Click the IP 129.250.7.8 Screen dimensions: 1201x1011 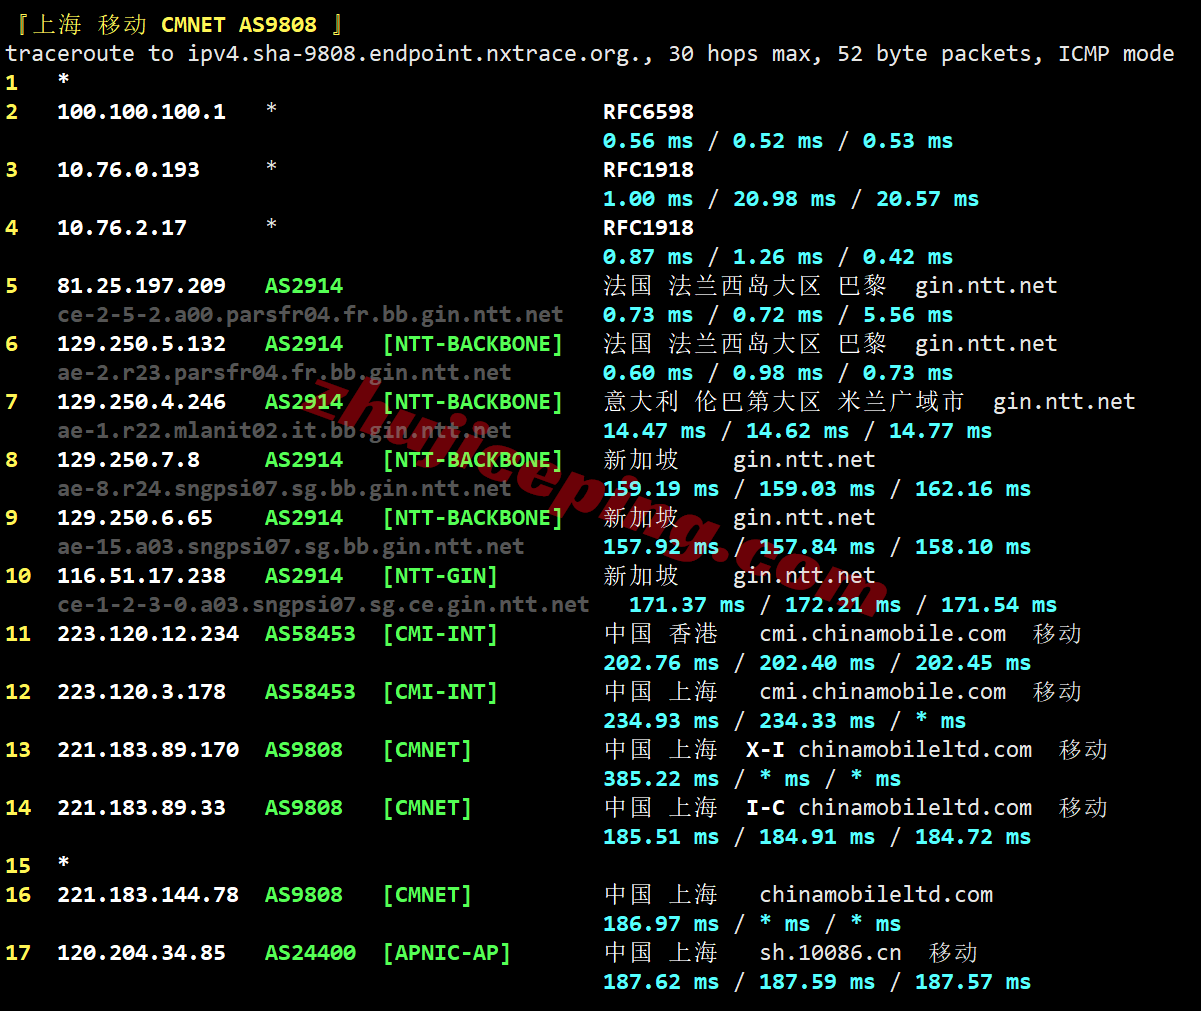pos(128,460)
